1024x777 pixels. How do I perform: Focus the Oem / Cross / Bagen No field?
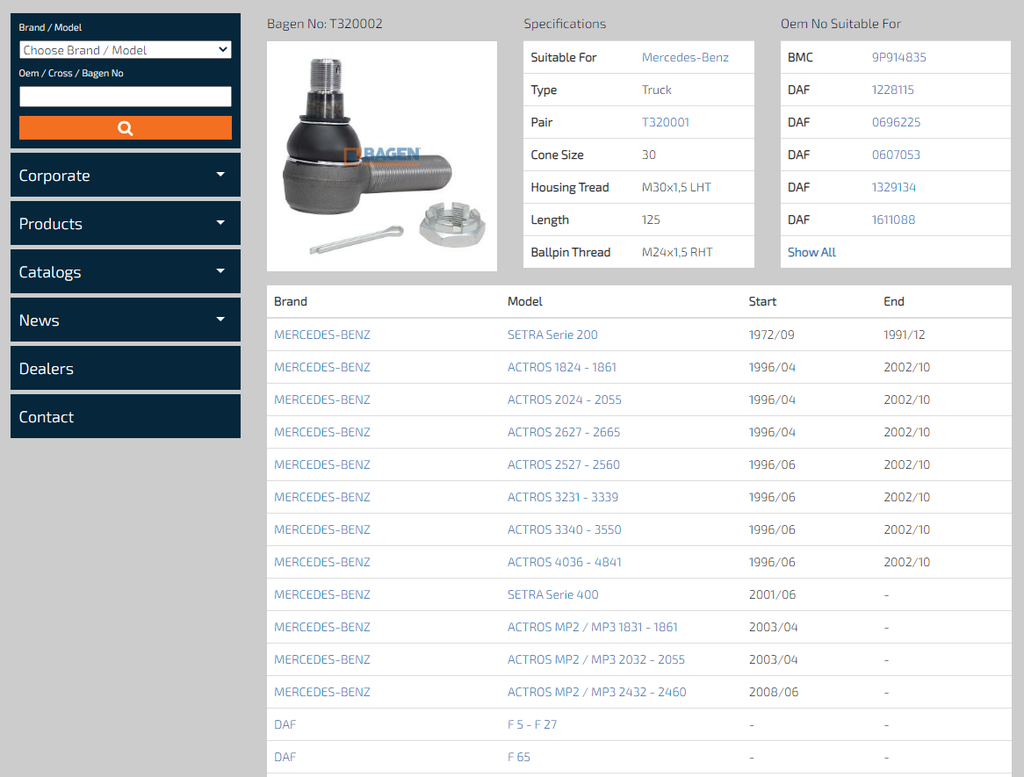(x=125, y=97)
